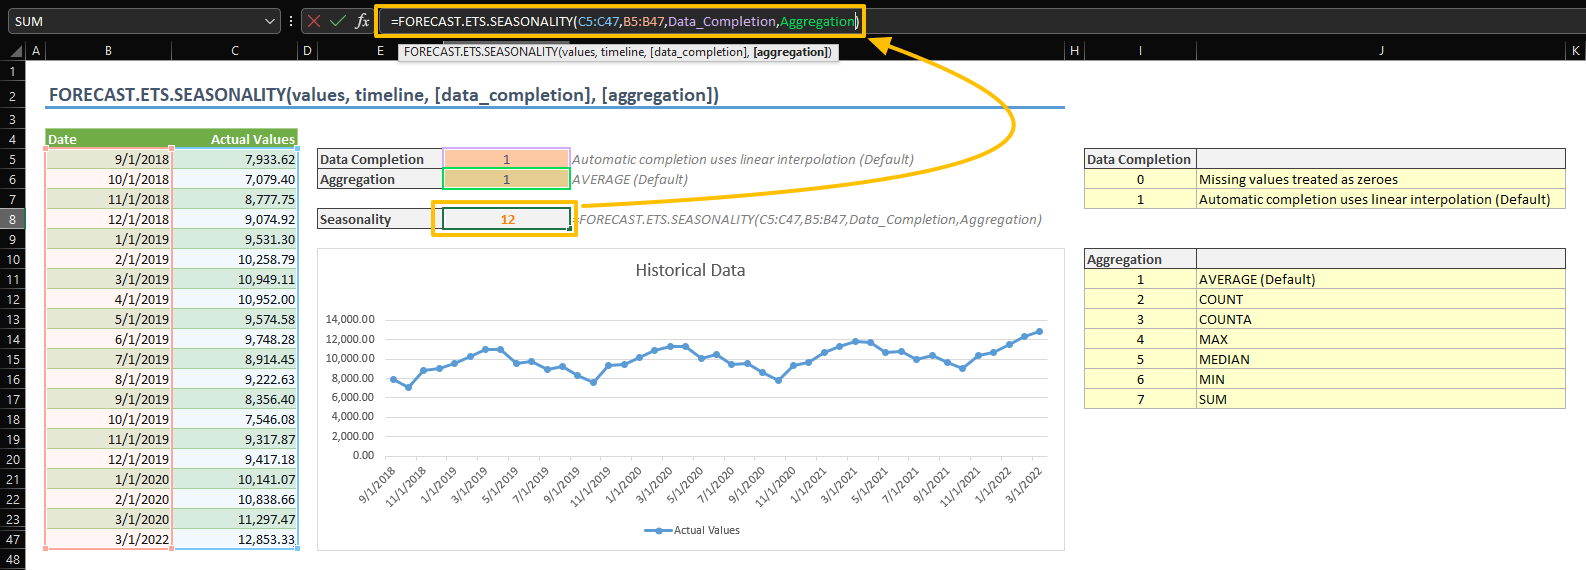This screenshot has width=1586, height=570.
Task: Select the MEDIAN lookup cell
Action: 1381,359
